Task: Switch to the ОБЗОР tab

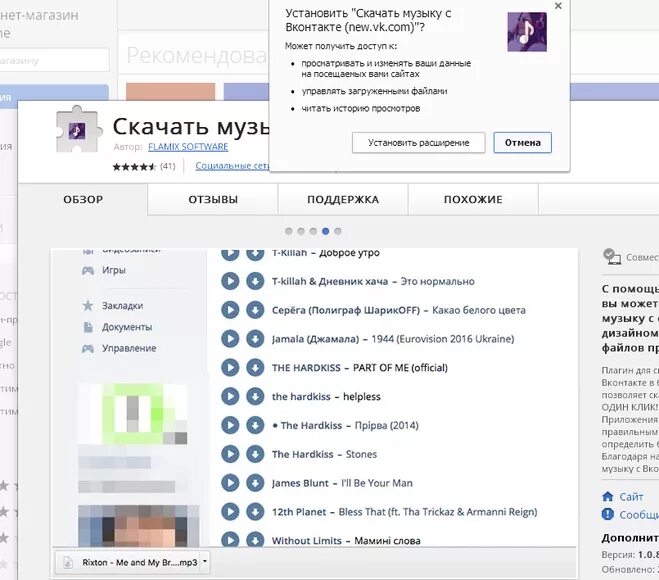Action: (83, 199)
